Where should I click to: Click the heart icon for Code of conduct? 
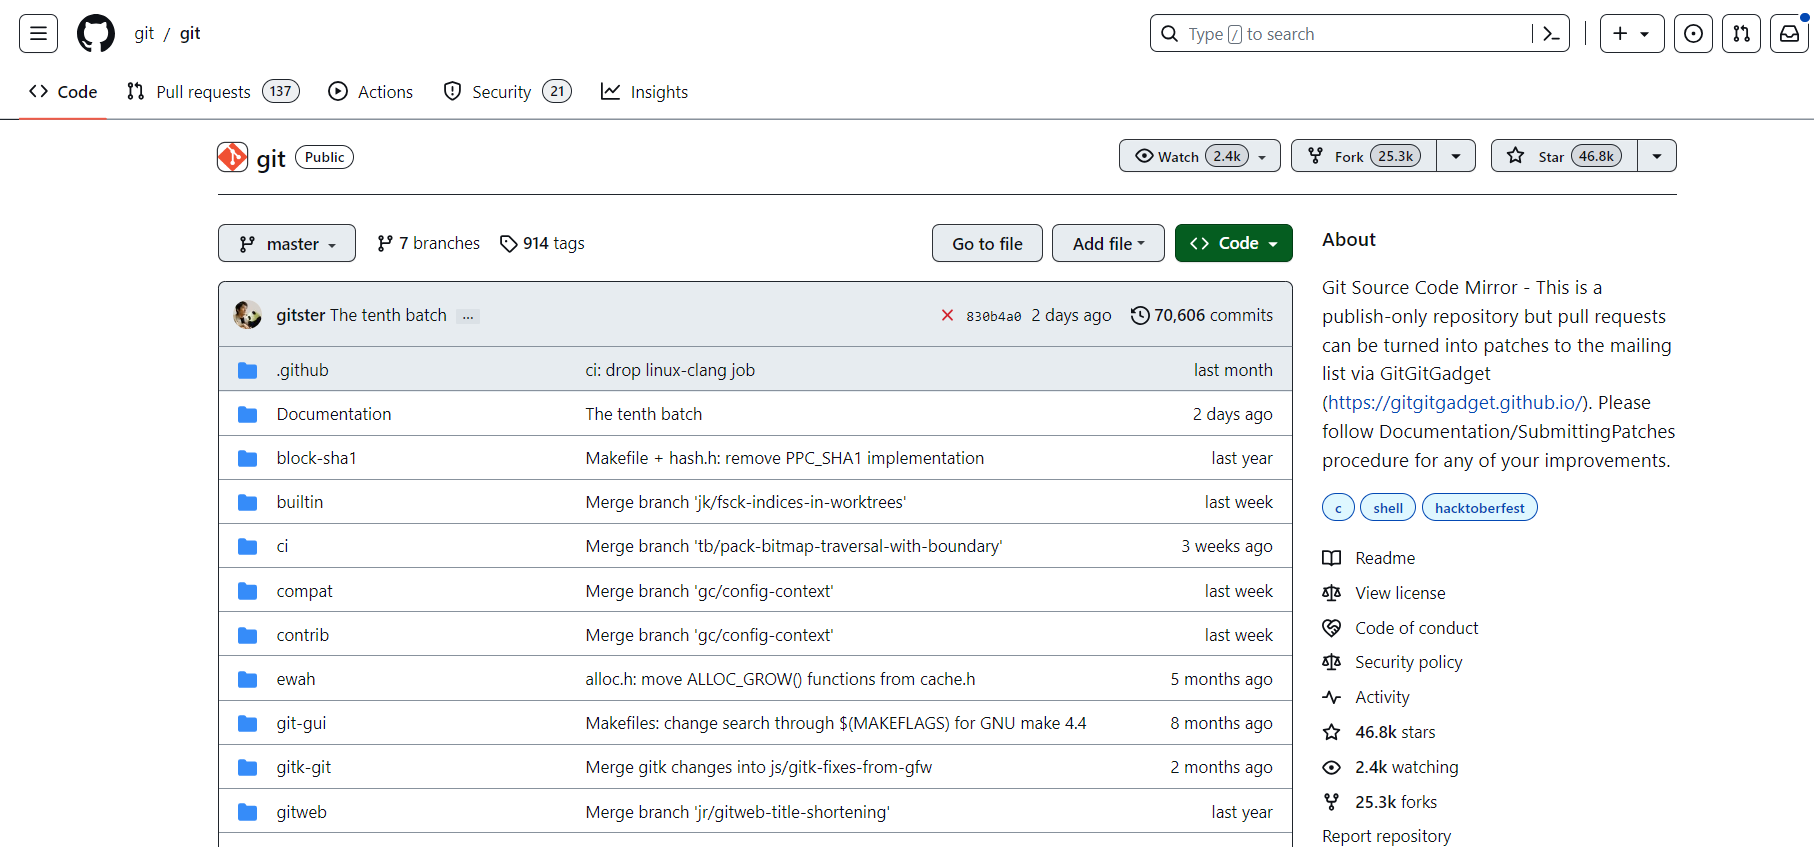point(1332,628)
